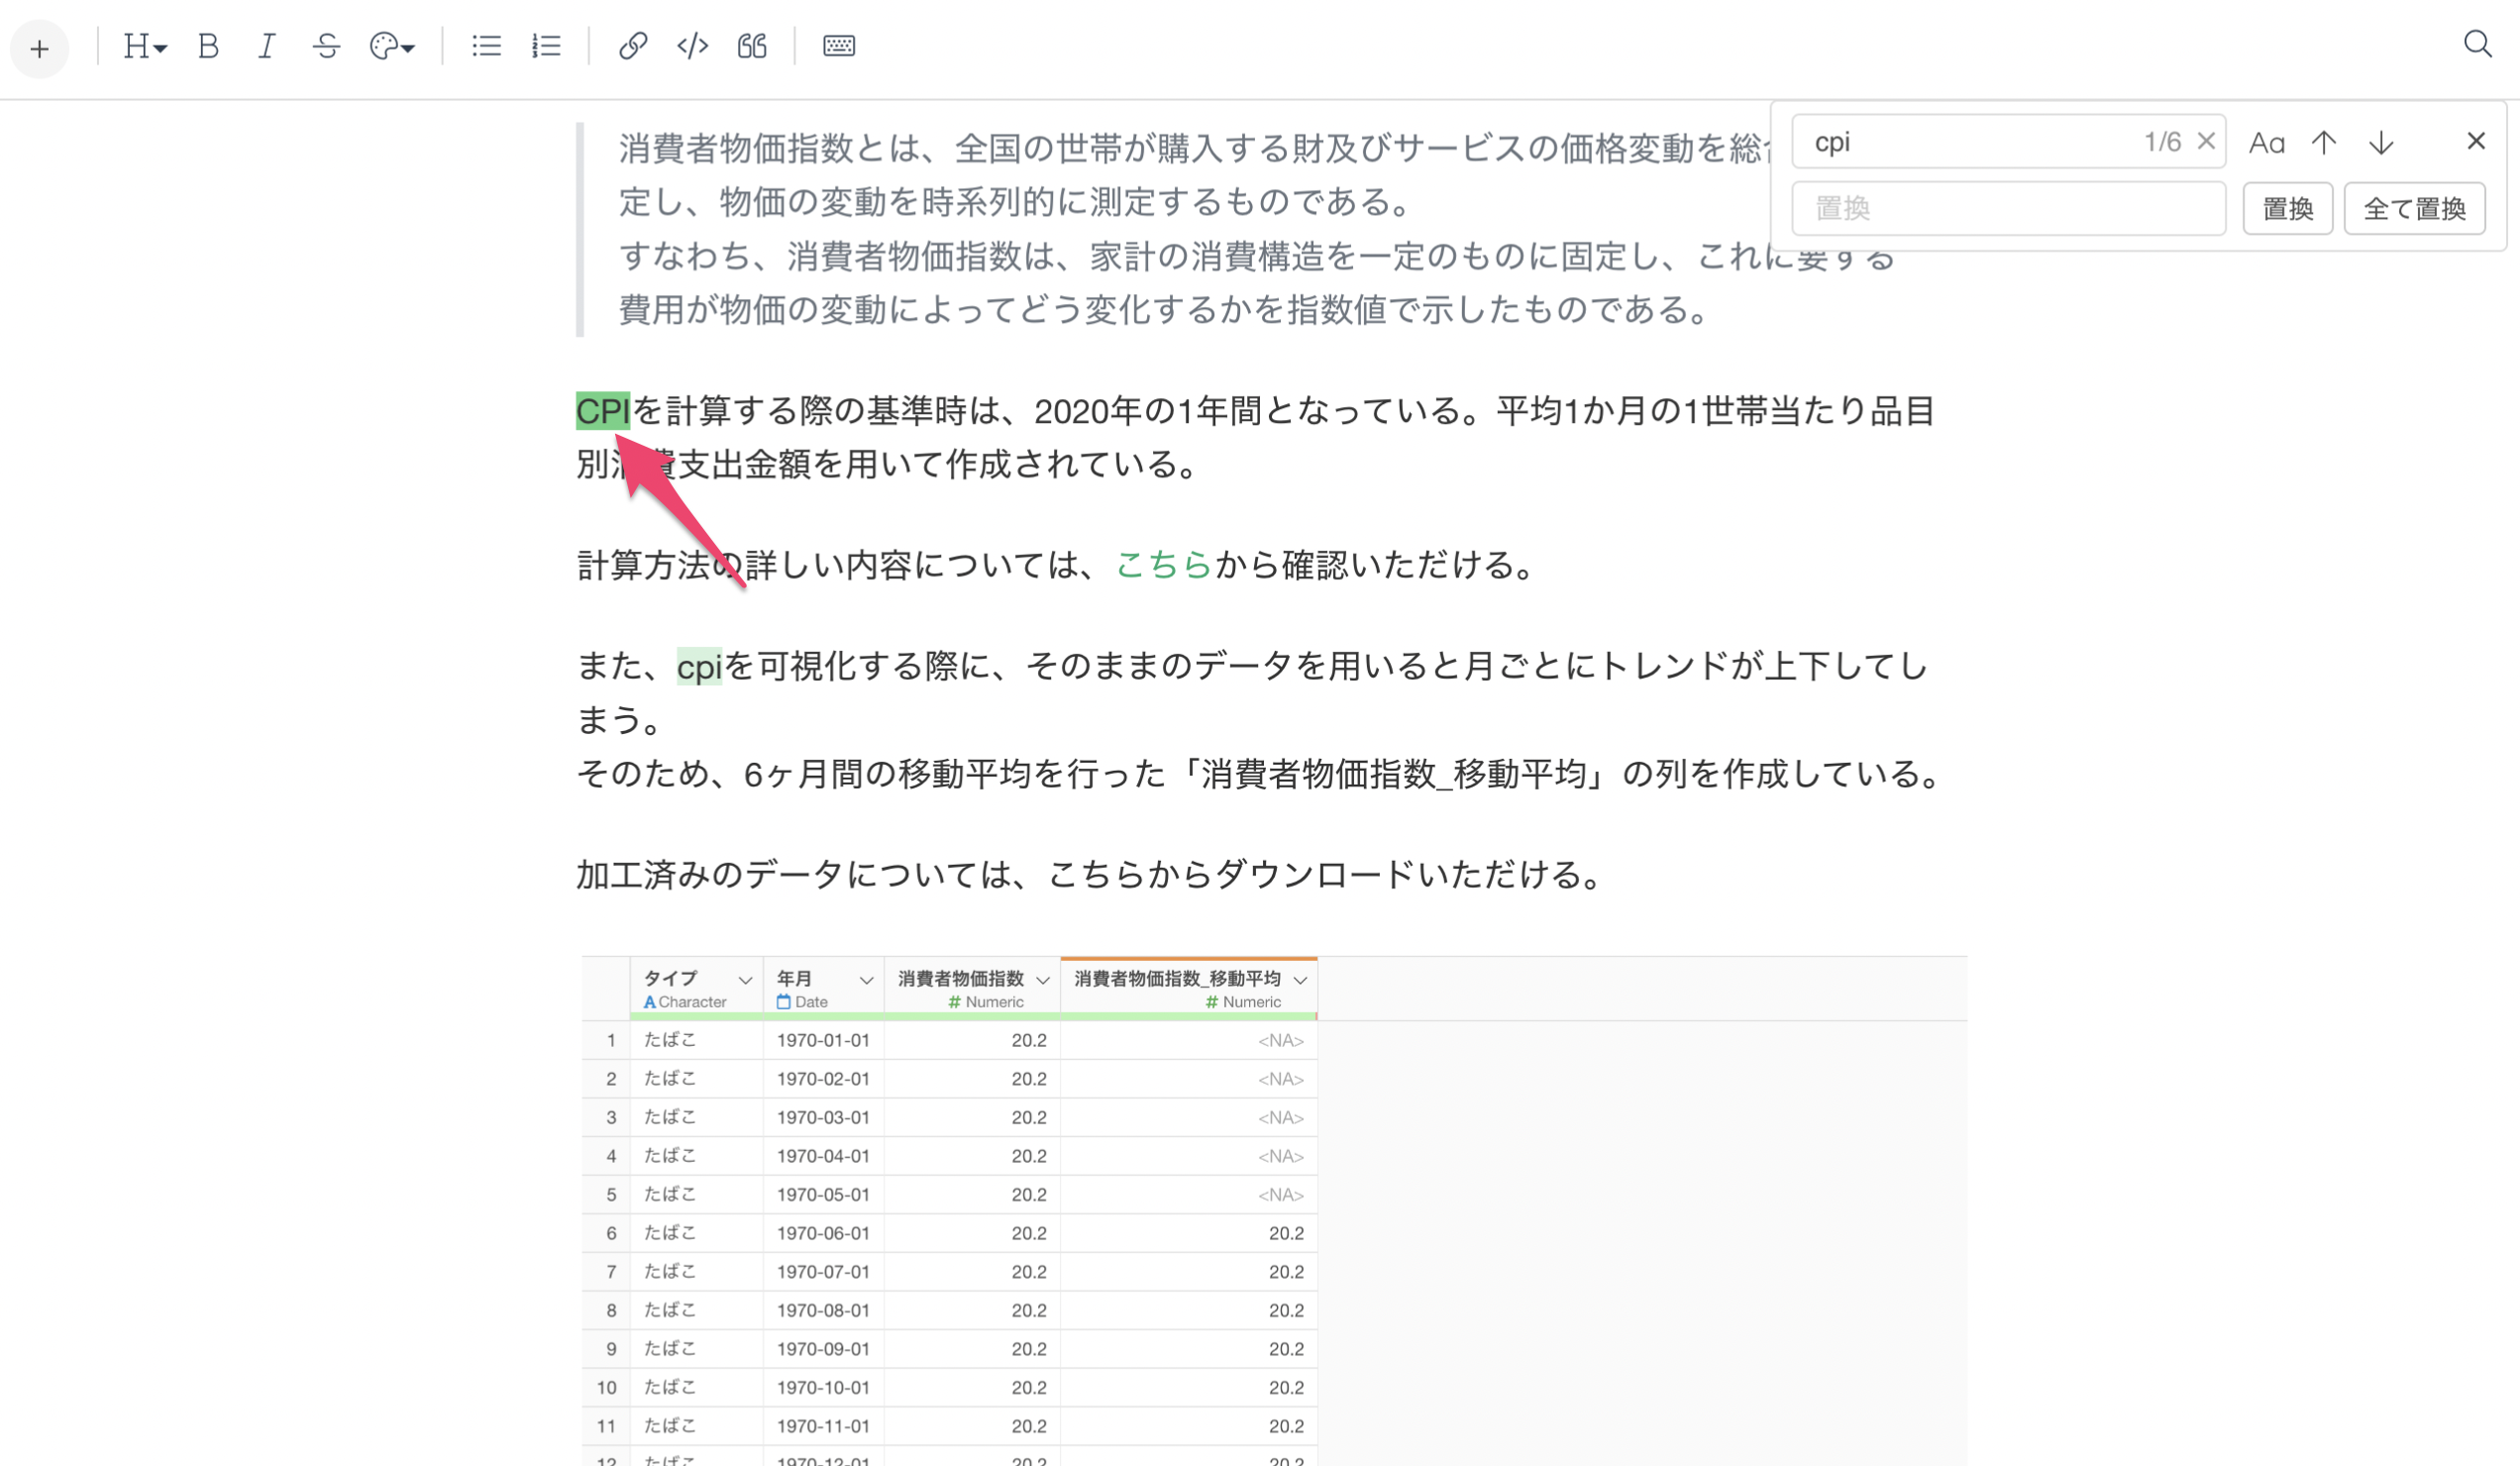This screenshot has height=1466, width=2520.
Task: Apply strikethrough formatting
Action: (326, 46)
